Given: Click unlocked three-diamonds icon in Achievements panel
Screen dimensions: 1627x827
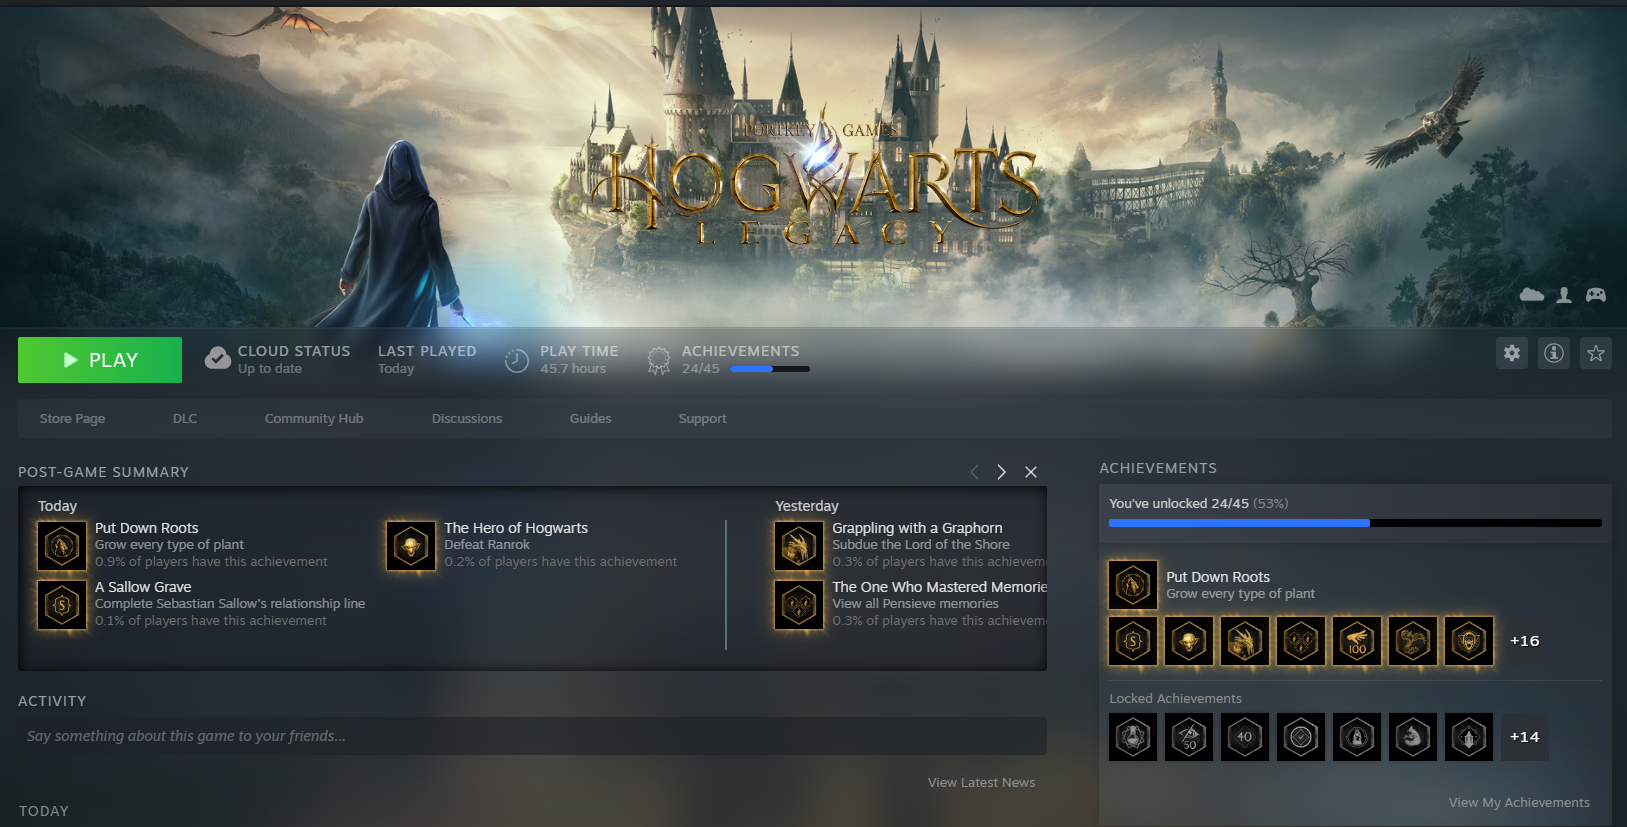Looking at the screenshot, I should point(1301,641).
